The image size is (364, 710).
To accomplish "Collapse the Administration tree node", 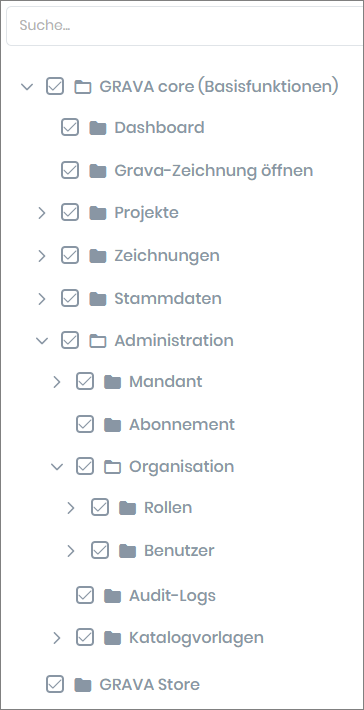I will point(42,341).
